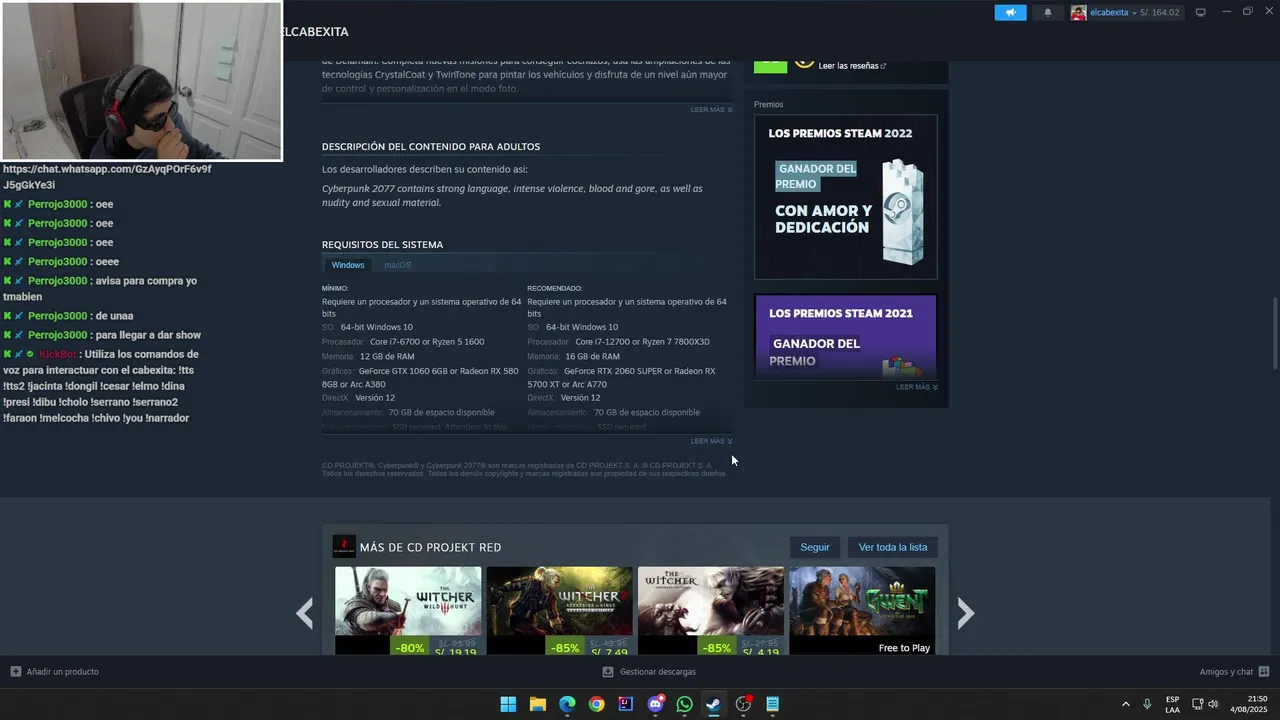Image resolution: width=1280 pixels, height=720 pixels.
Task: Click the '16 GB de RAM' recommended value
Action: 592,356
